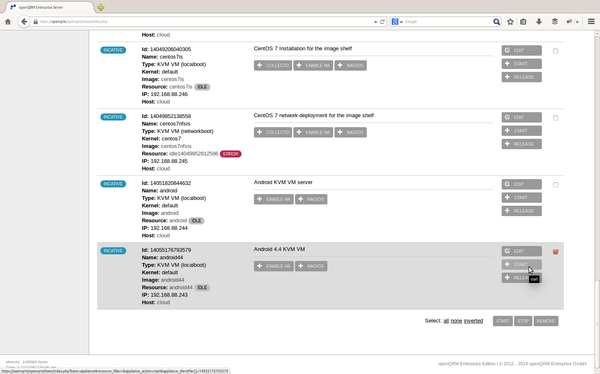Enable HA for android appliance
The image size is (600, 374).
274,199
